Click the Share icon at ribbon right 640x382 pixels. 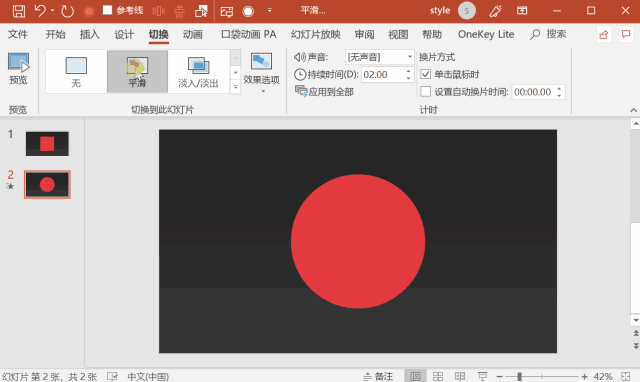(x=604, y=35)
